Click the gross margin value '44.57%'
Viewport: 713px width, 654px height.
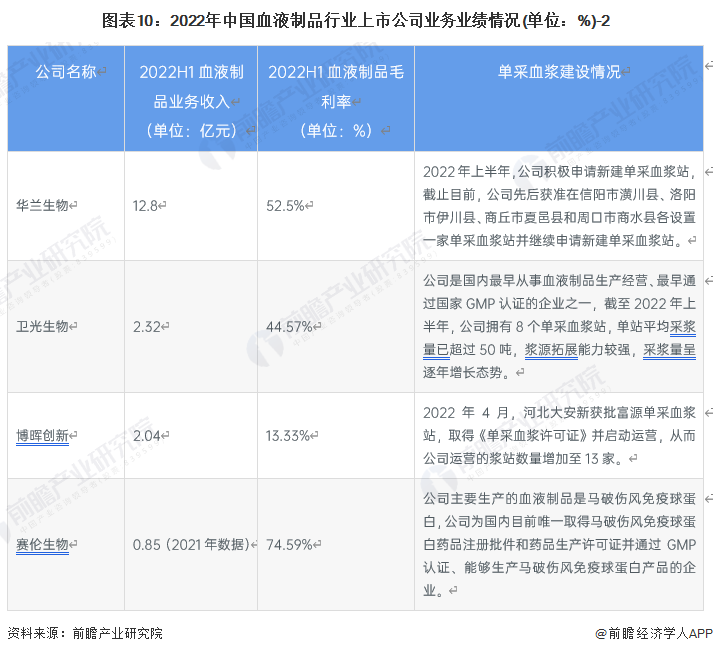coord(289,327)
